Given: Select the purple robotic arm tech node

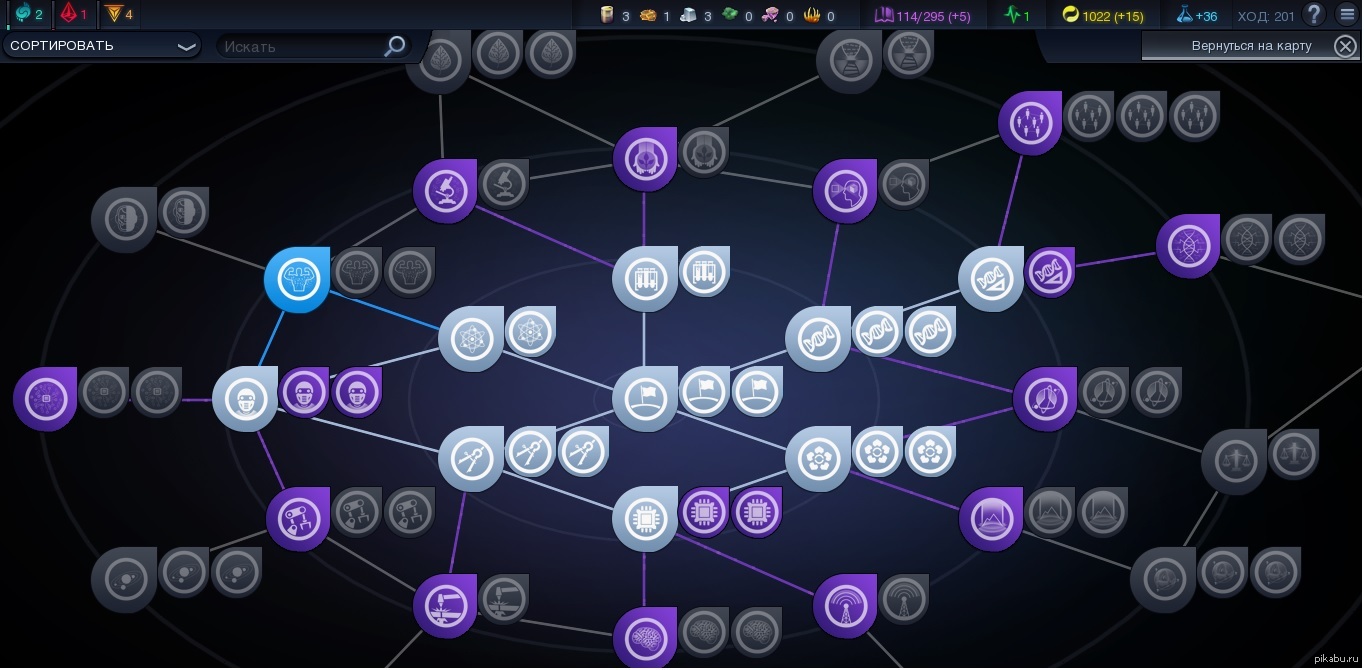Looking at the screenshot, I should 298,518.
